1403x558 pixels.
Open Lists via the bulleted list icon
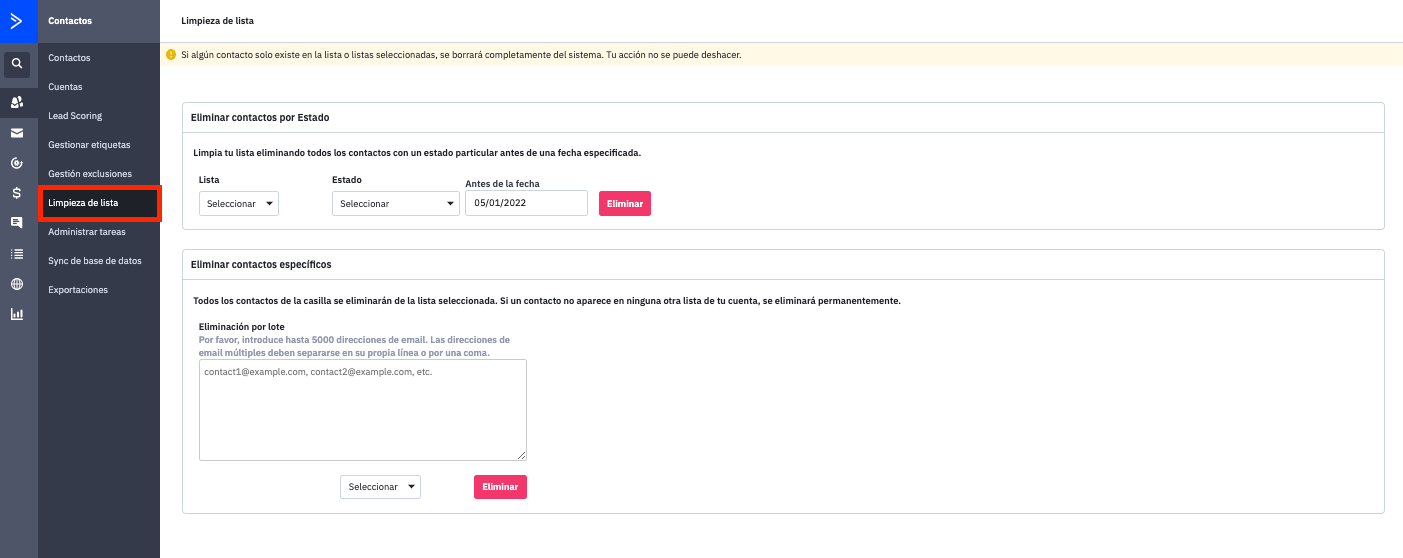[x=17, y=253]
